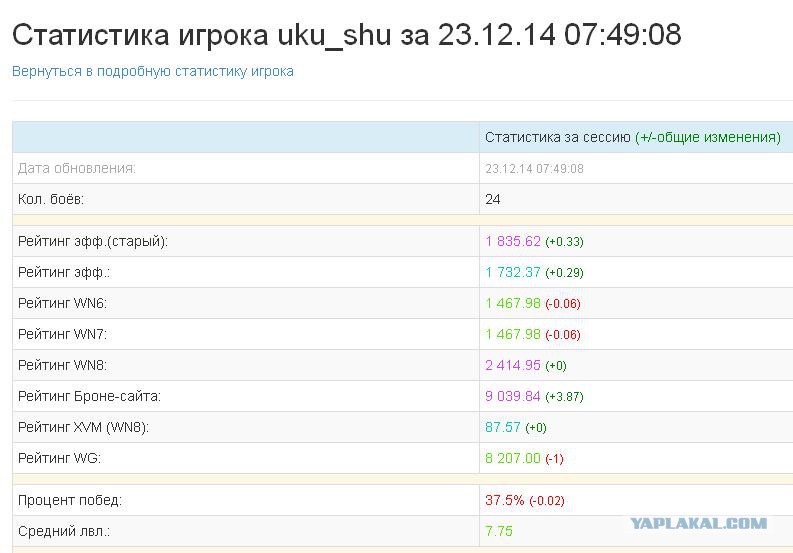
Task: Click the XVM (WN8) value 87.57
Action: pos(503,427)
